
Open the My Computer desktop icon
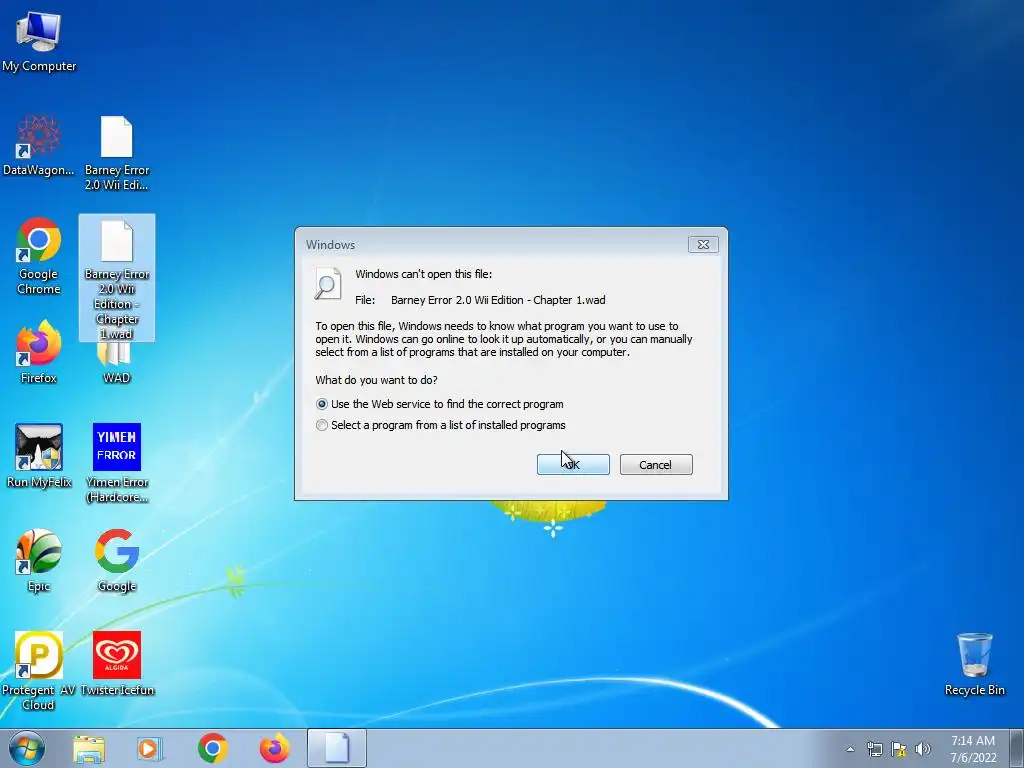(39, 40)
